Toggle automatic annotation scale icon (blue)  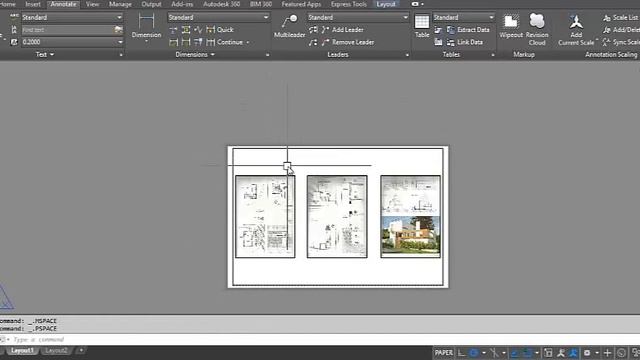pyautogui.click(x=573, y=353)
